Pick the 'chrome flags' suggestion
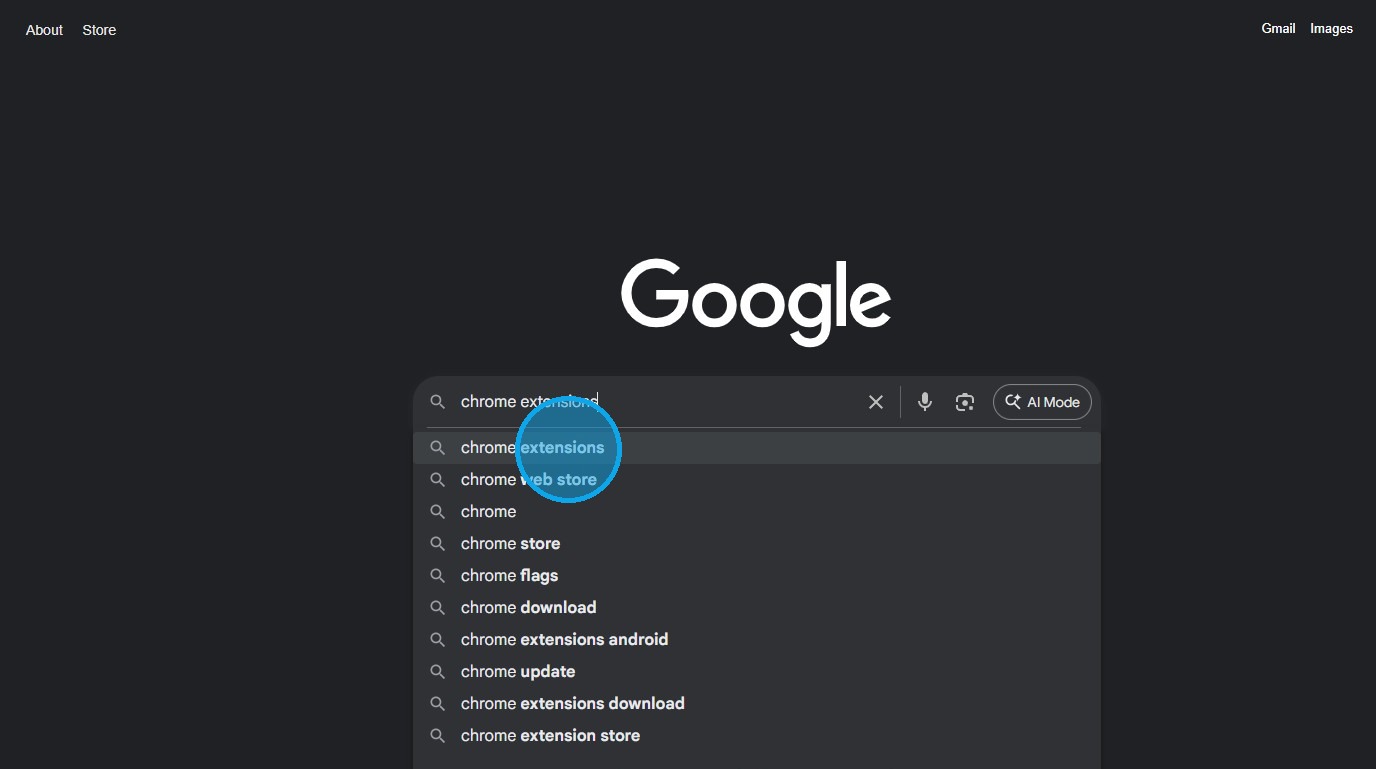Image resolution: width=1376 pixels, height=769 pixels. tap(757, 576)
